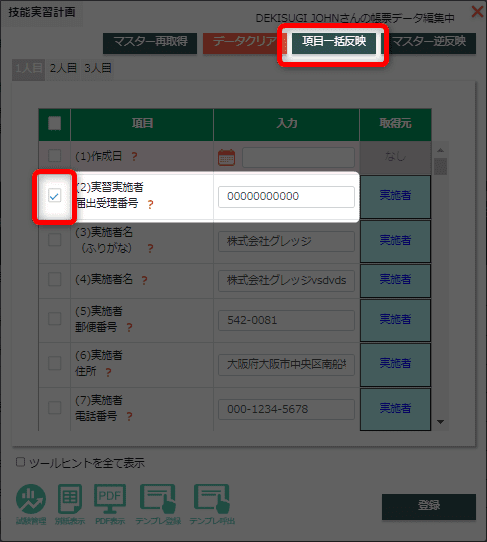Click the 登録 button

tap(429, 506)
